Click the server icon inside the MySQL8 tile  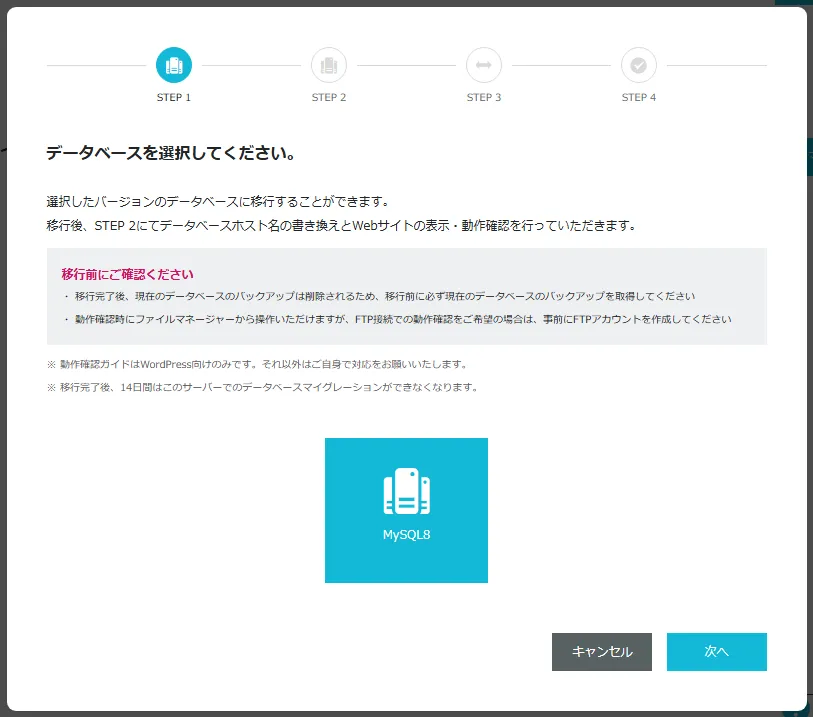click(406, 492)
